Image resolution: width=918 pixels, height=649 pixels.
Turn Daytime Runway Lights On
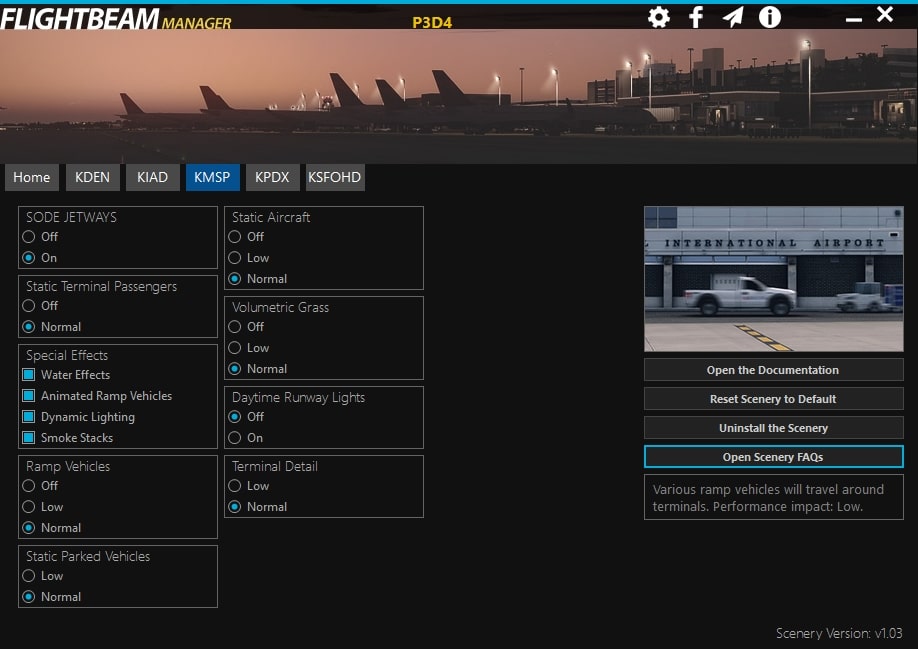[x=235, y=438]
